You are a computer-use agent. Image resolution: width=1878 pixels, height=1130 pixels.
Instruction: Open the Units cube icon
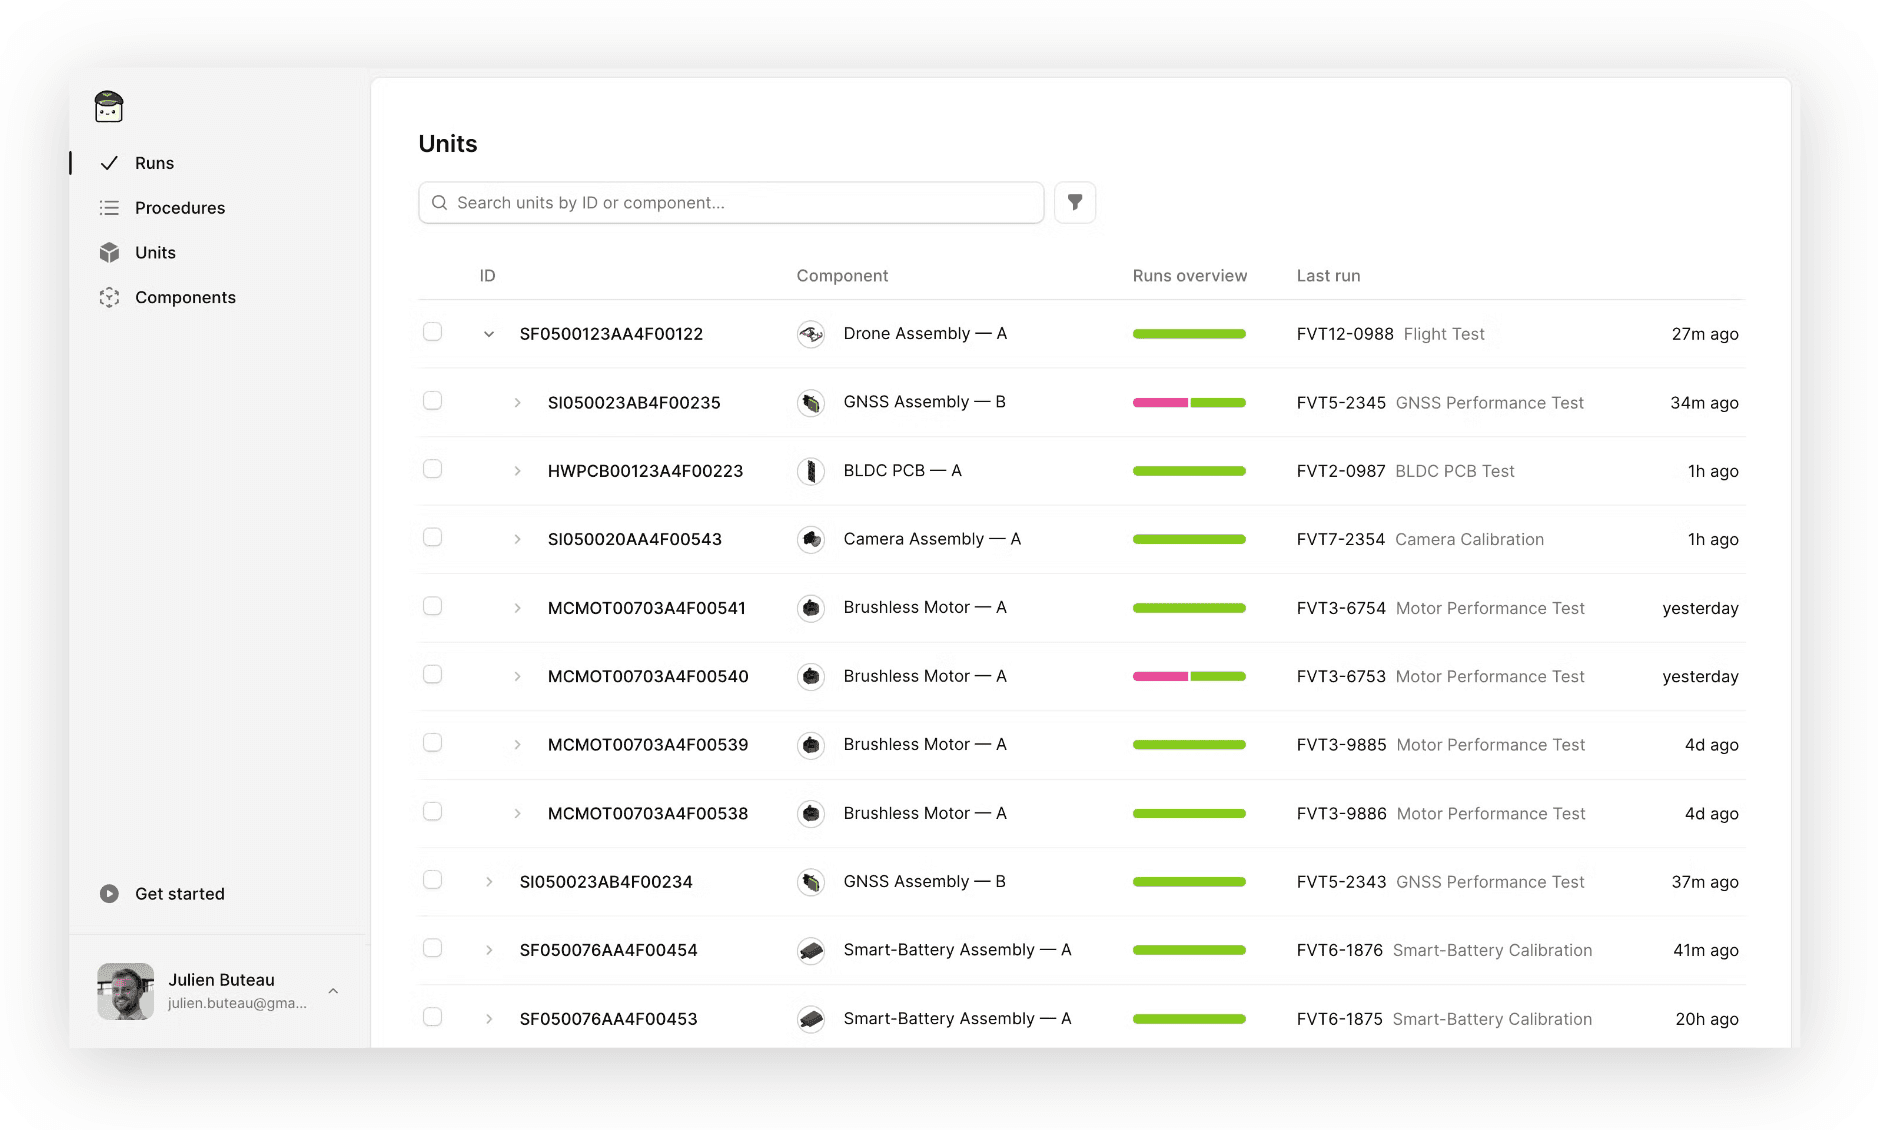pos(110,252)
